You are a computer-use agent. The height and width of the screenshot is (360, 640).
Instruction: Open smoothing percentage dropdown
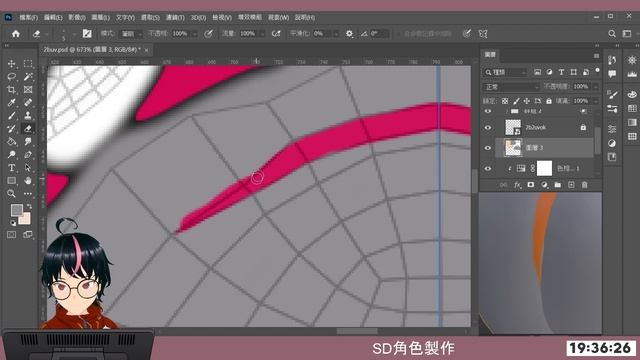coord(336,34)
